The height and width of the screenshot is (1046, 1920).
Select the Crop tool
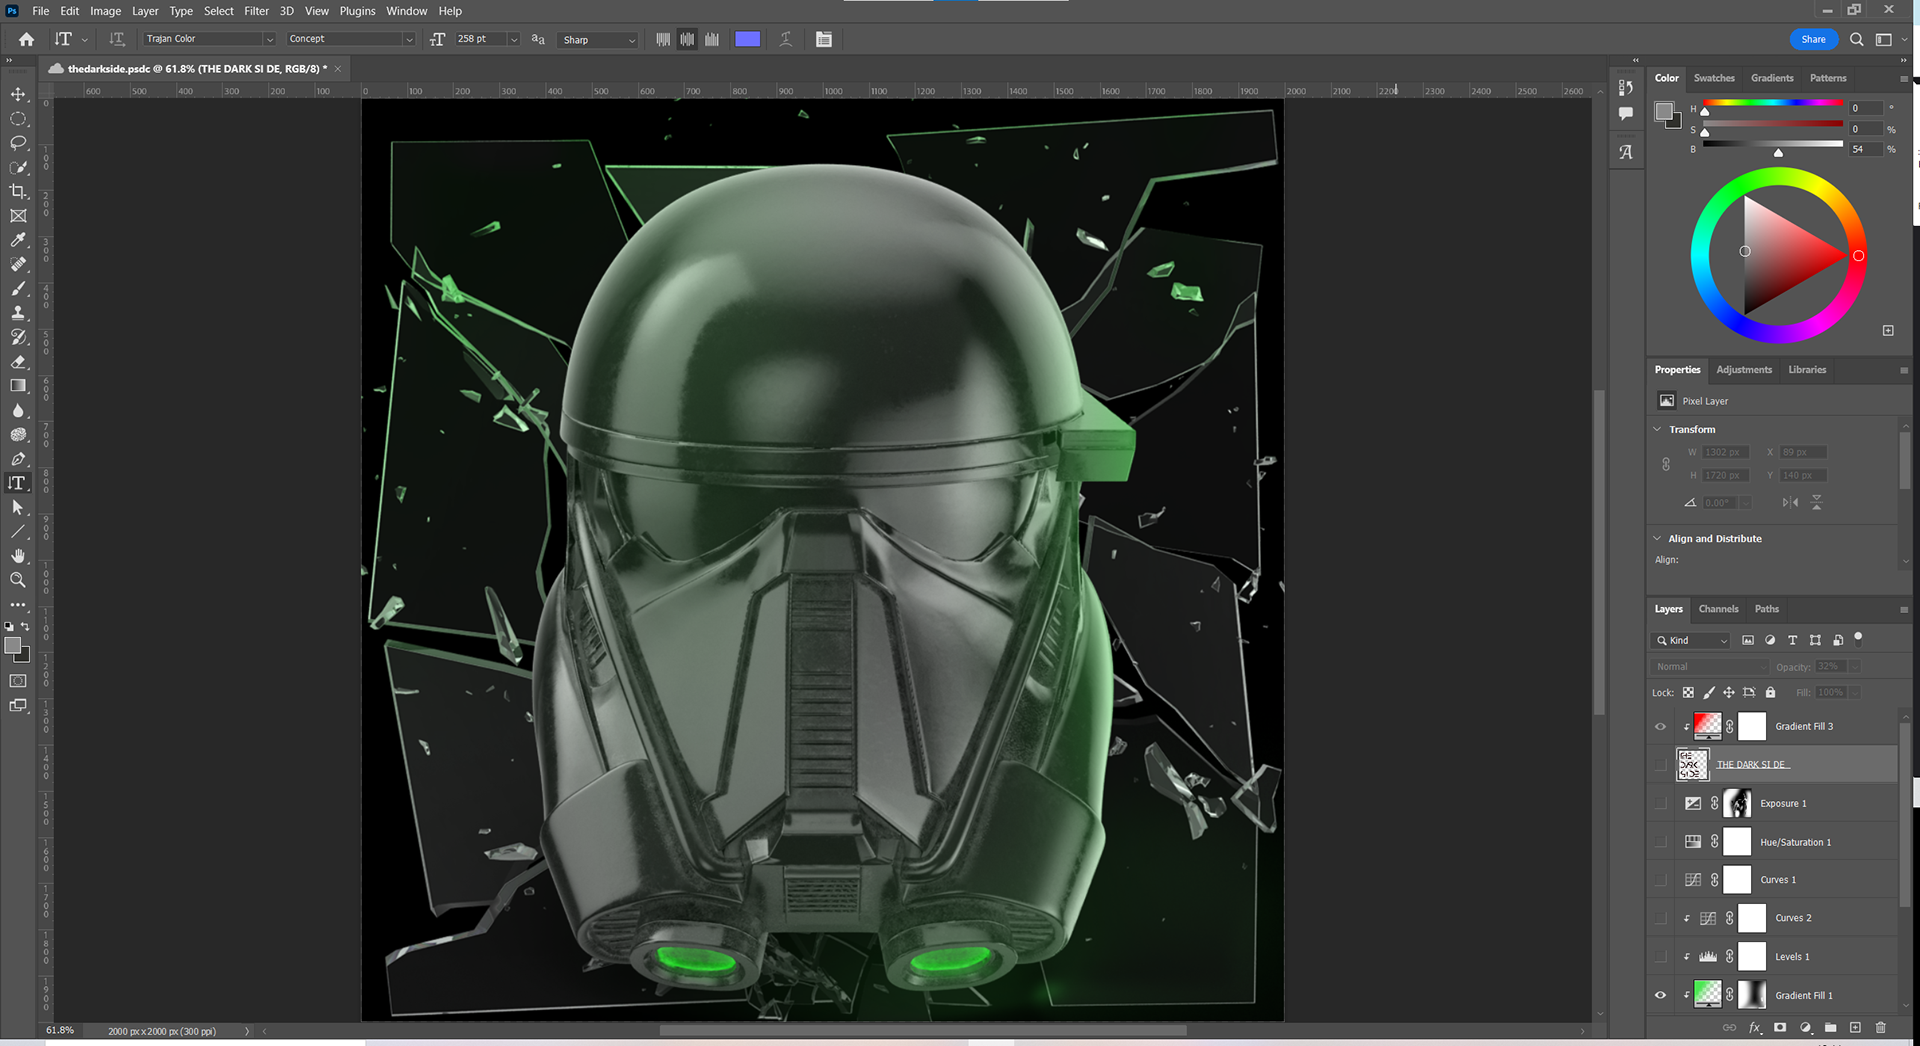(x=18, y=191)
